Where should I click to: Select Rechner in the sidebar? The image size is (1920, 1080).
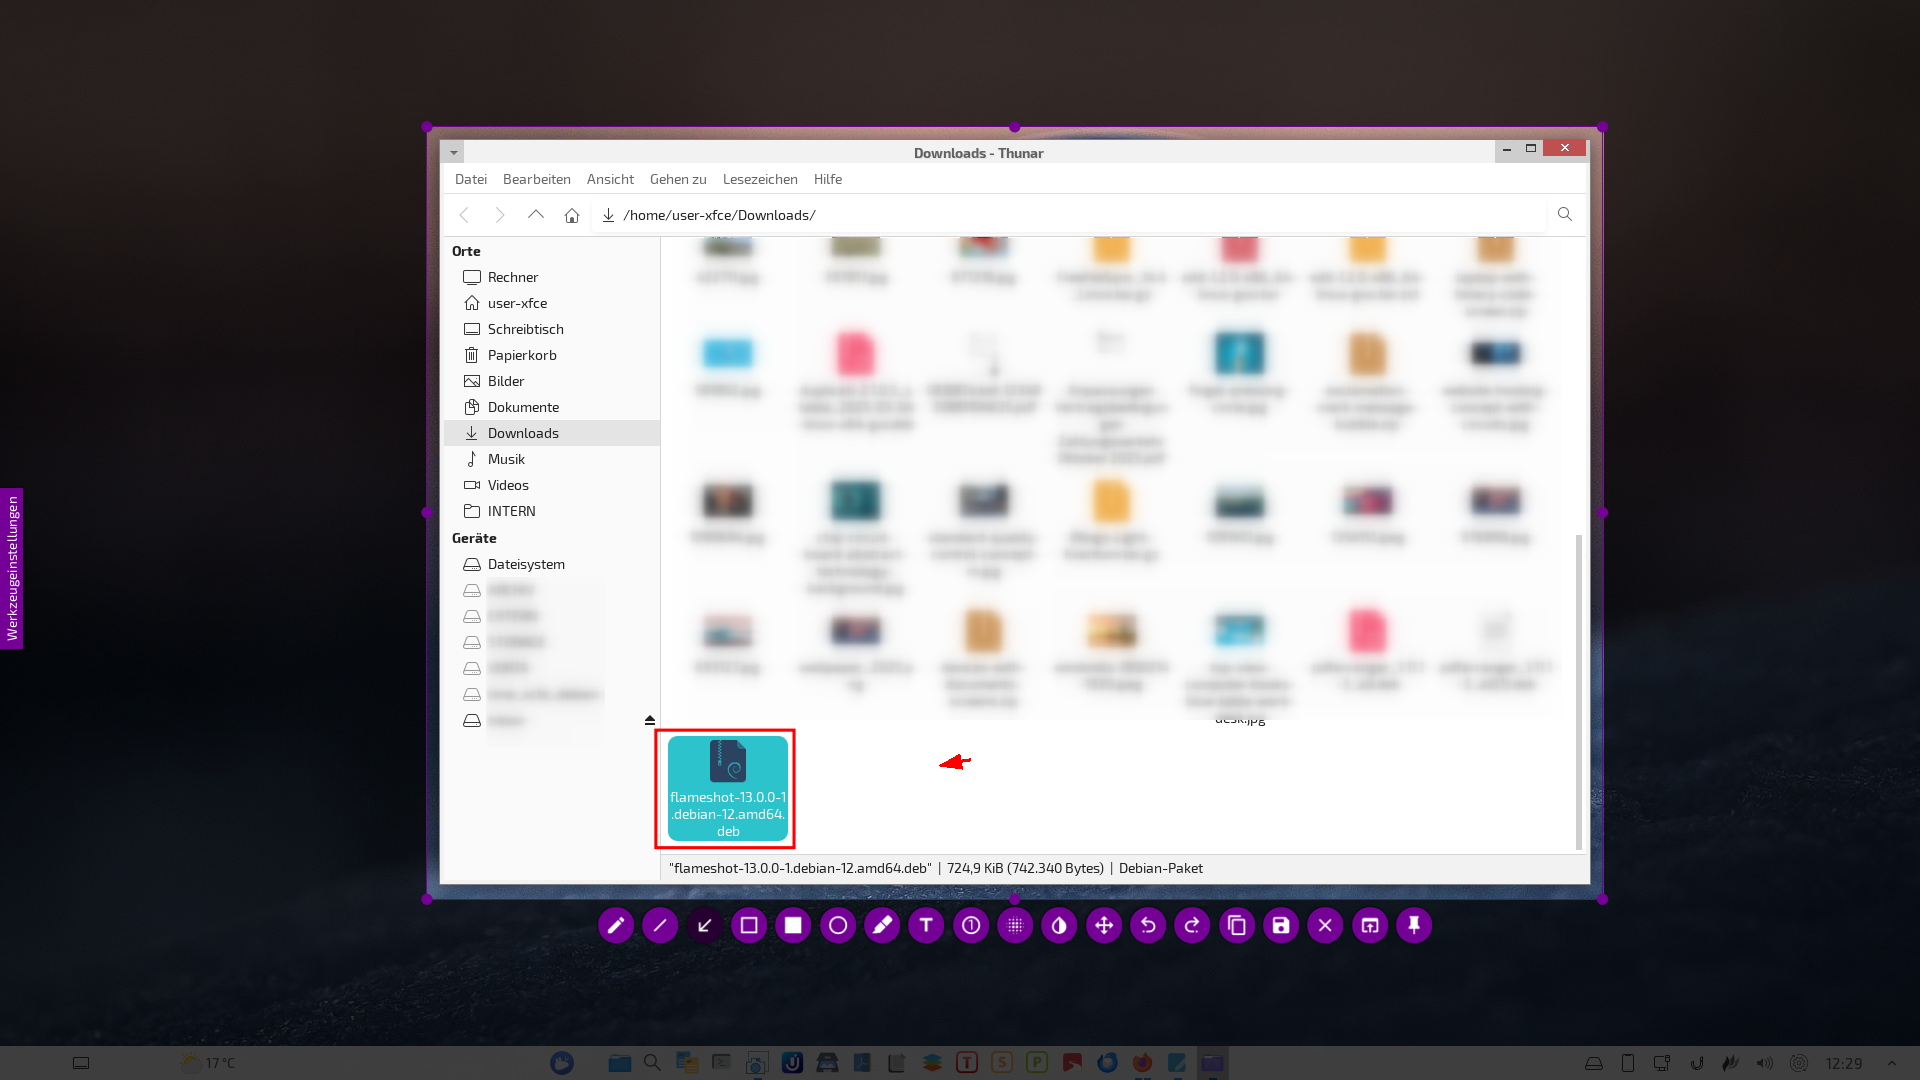click(551, 277)
